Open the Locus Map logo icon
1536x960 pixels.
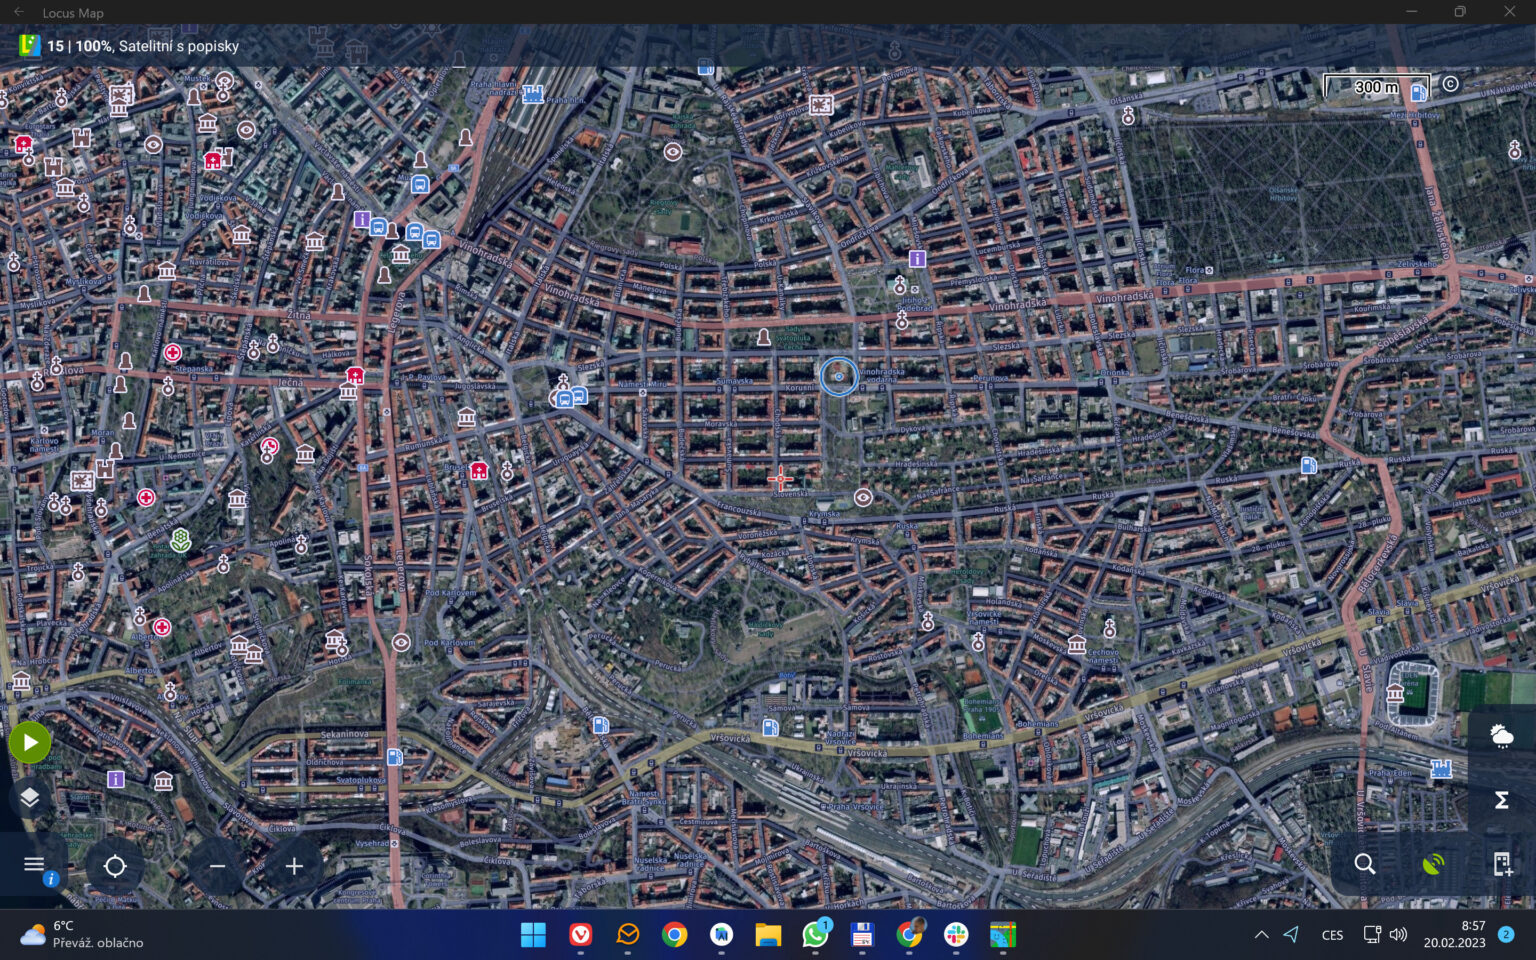click(x=28, y=45)
